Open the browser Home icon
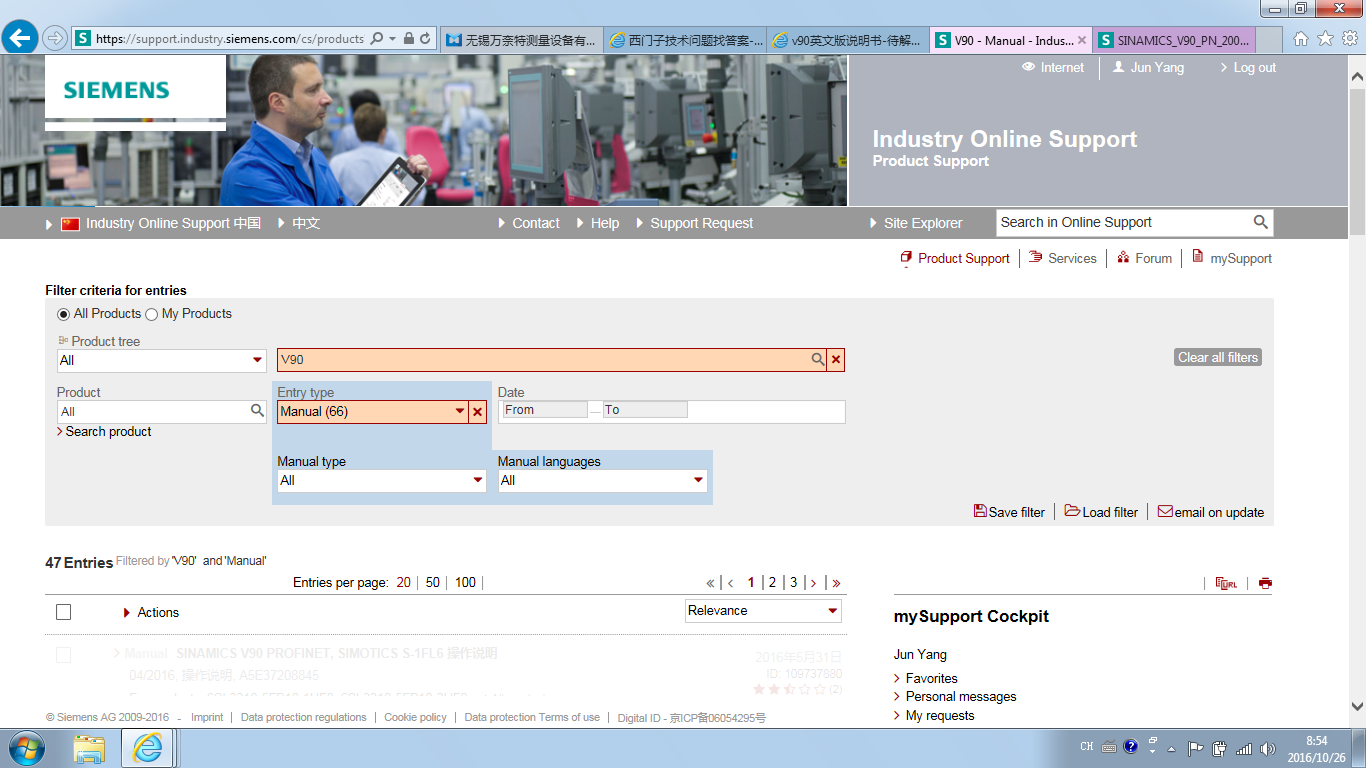The image size is (1366, 768). 1301,39
